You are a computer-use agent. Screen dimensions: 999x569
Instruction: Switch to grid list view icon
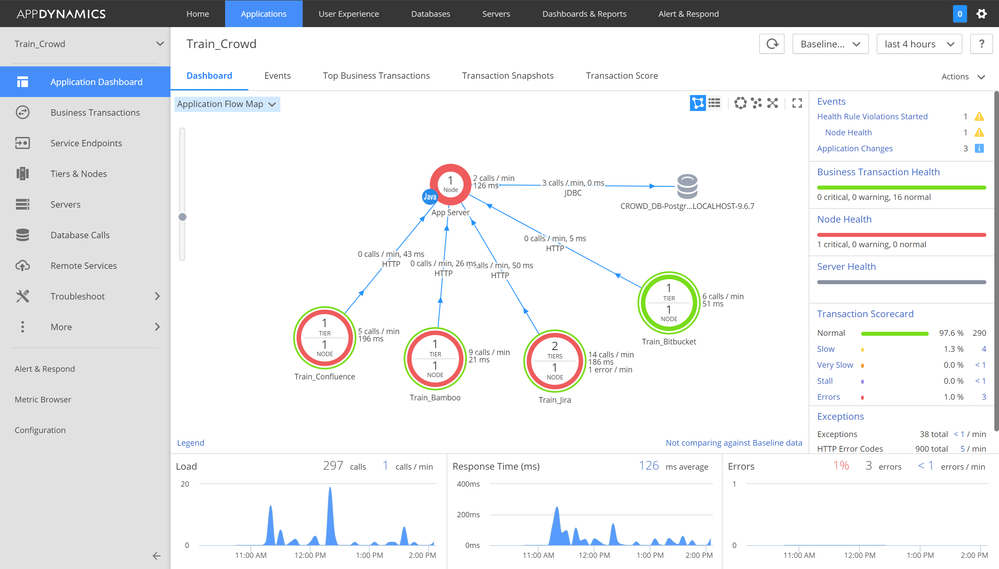715,103
